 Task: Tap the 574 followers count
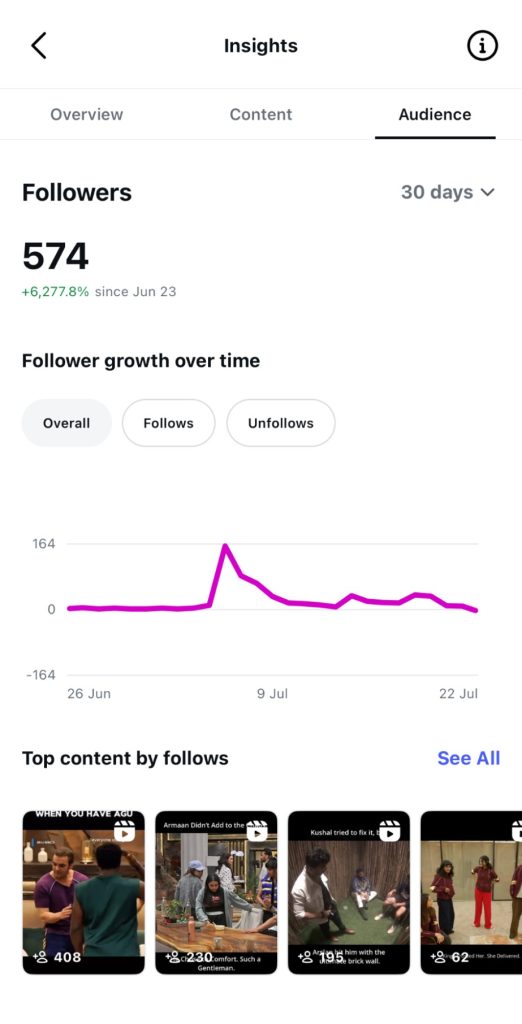pos(56,255)
